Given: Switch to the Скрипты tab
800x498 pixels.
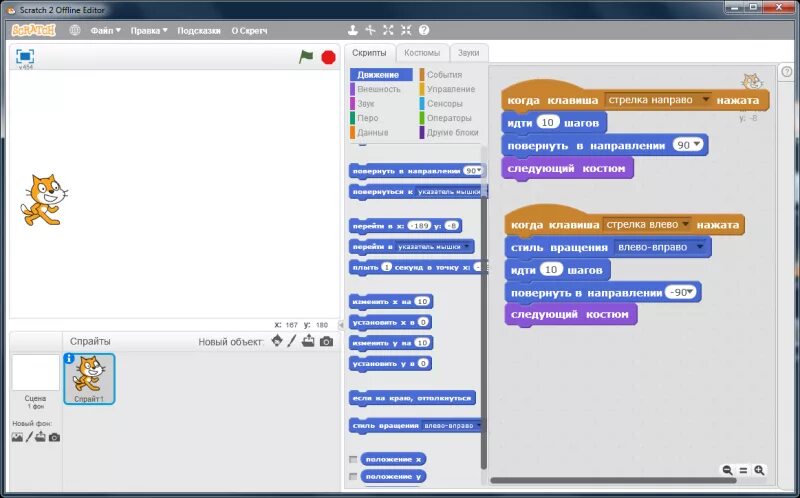Looking at the screenshot, I should coord(369,53).
